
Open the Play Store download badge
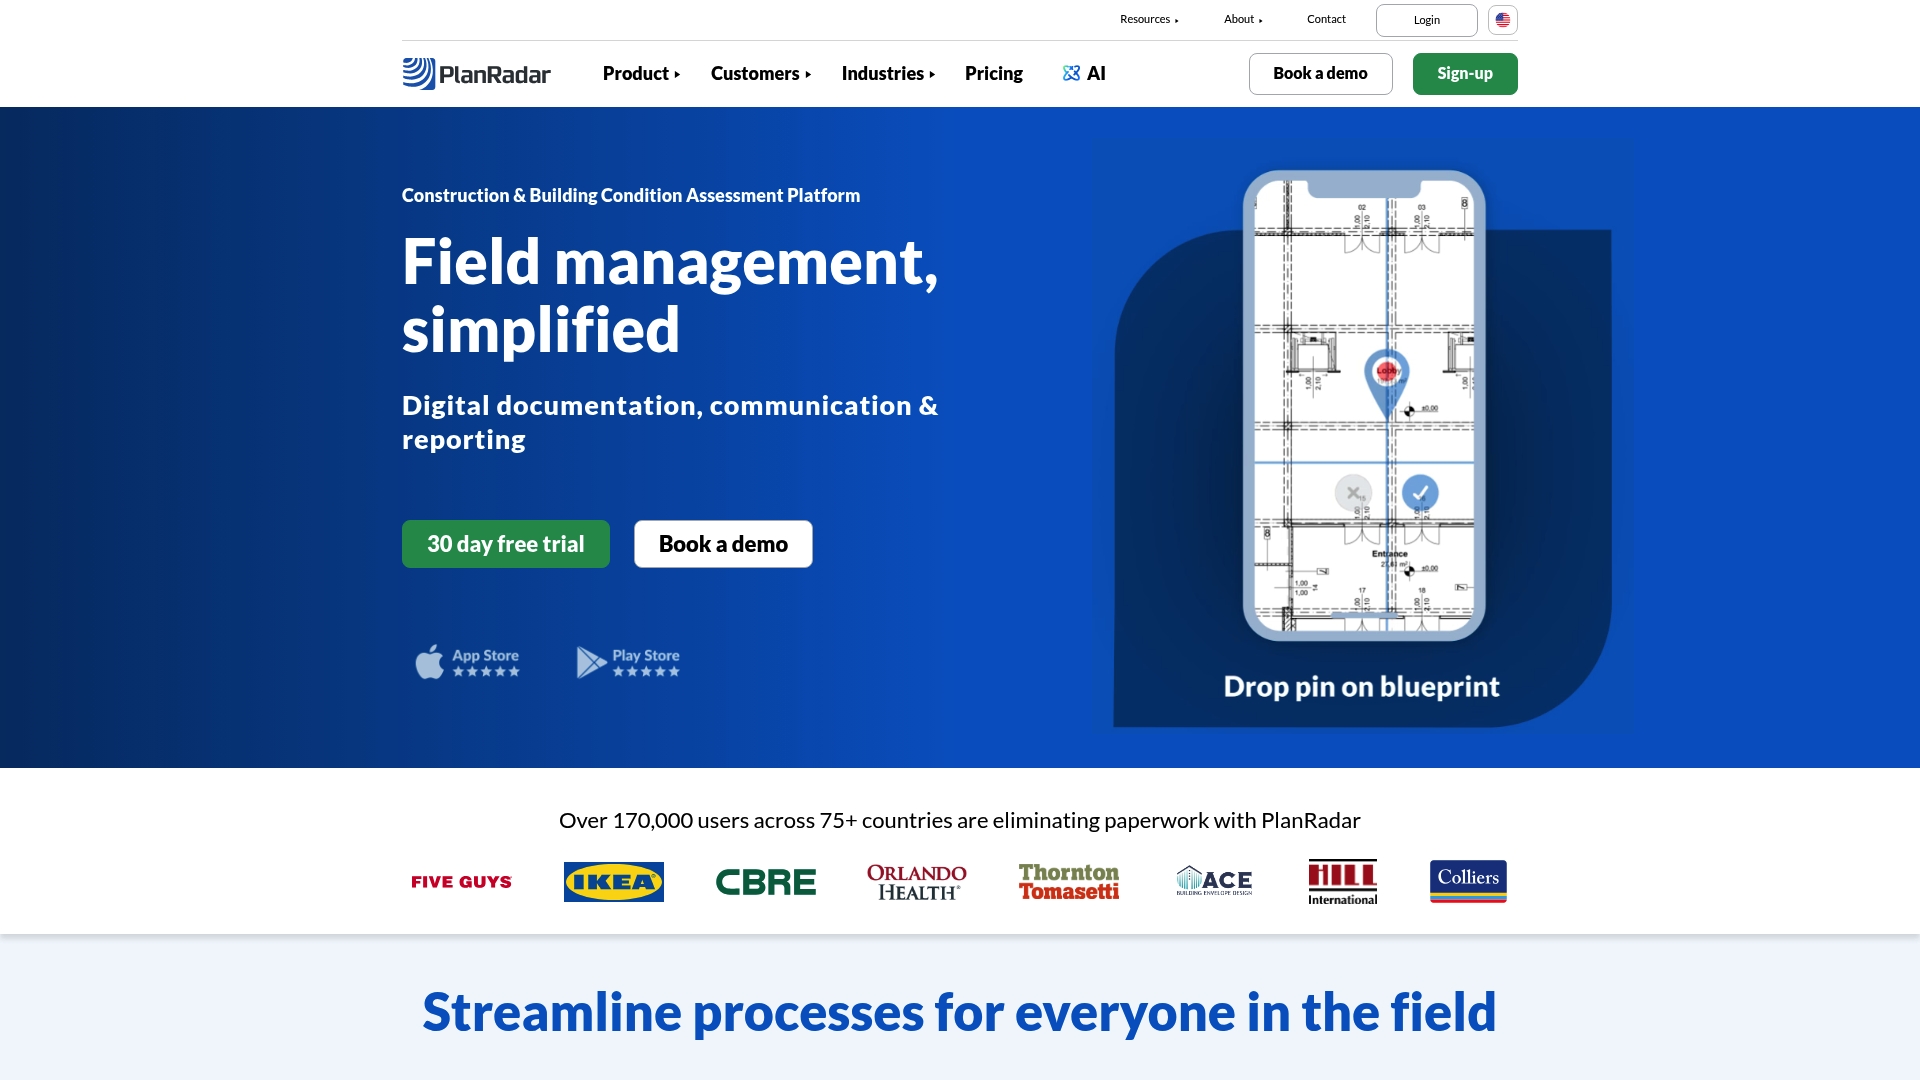(628, 661)
